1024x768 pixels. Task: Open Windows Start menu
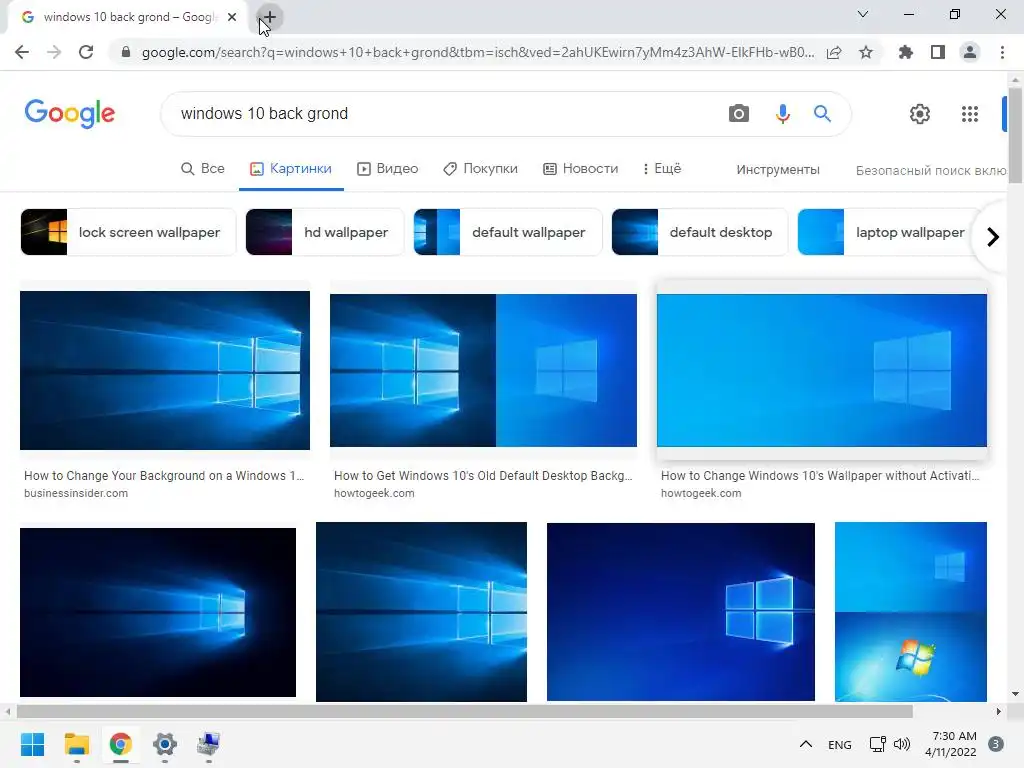click(33, 744)
